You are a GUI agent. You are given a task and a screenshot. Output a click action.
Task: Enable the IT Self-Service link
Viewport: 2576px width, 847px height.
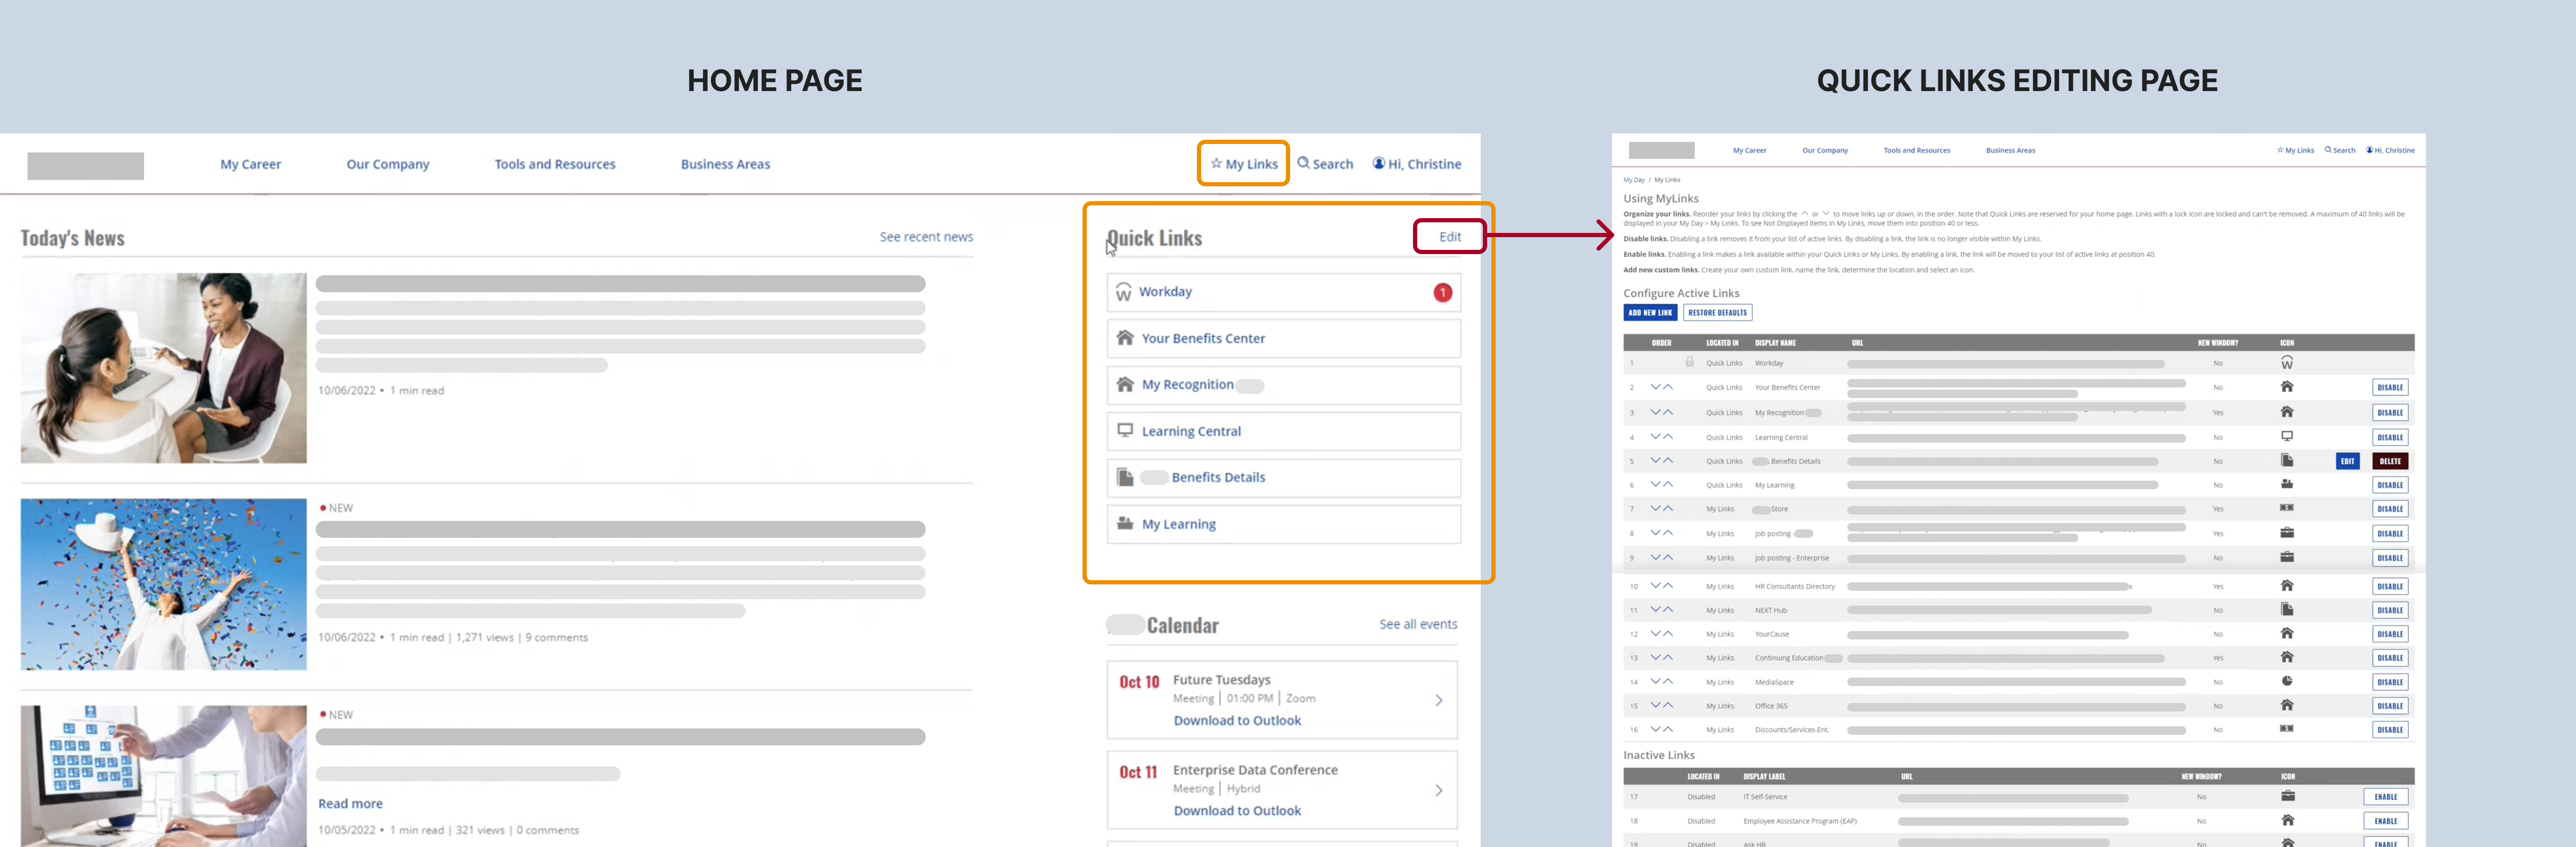click(2386, 796)
